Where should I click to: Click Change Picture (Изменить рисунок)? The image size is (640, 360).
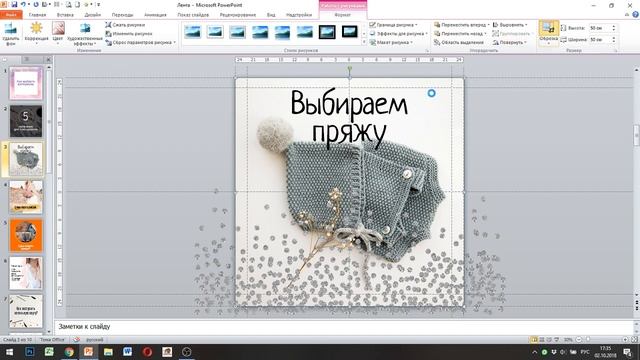129,33
